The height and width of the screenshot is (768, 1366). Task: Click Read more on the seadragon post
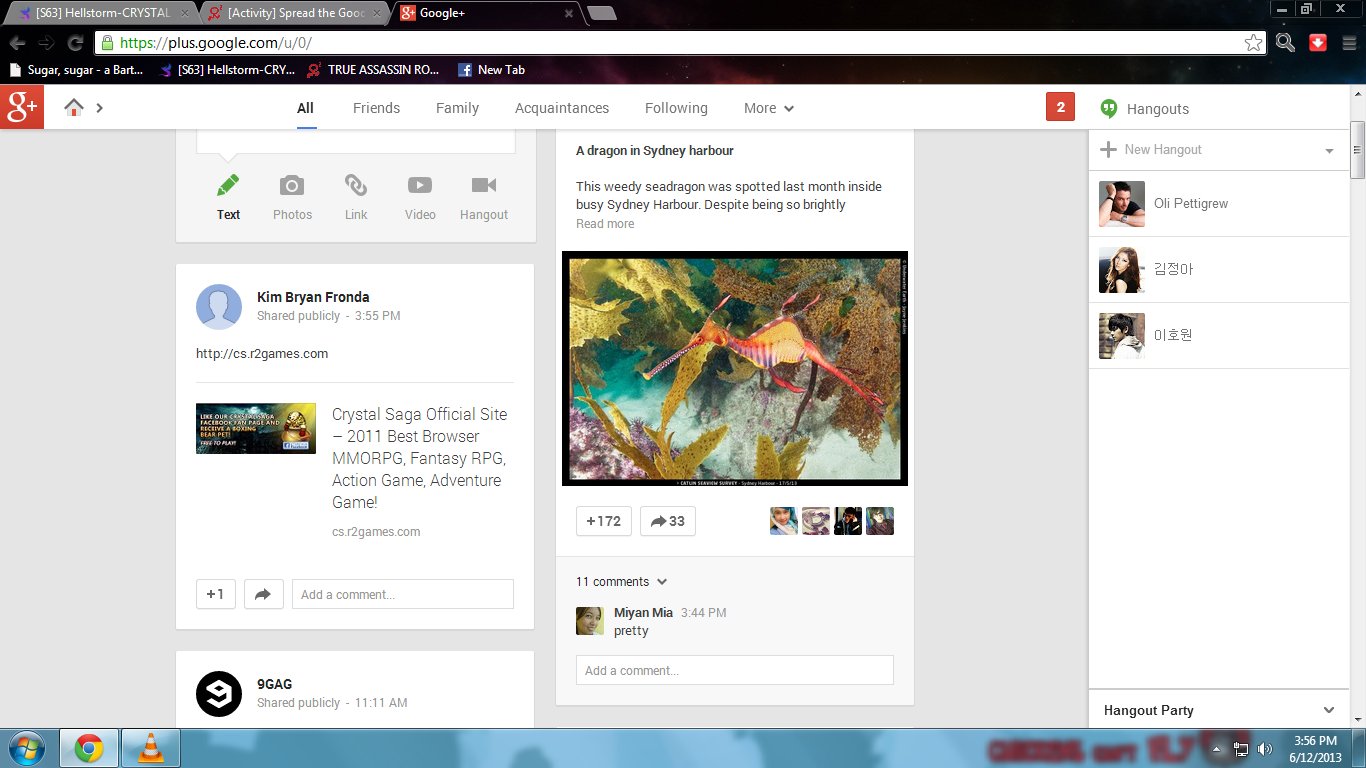click(605, 224)
